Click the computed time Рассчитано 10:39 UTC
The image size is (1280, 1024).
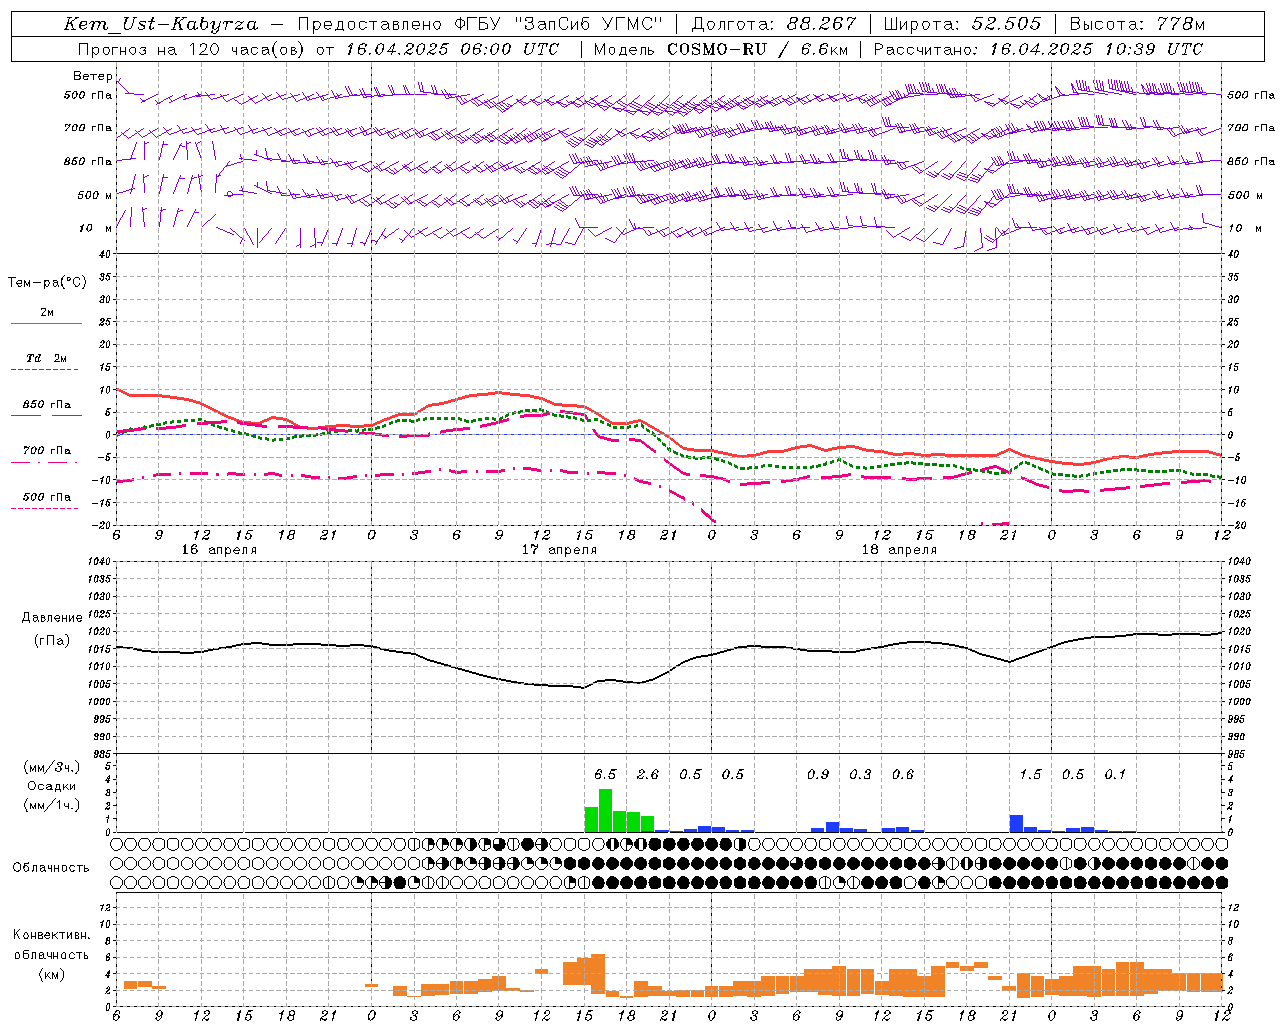click(x=1038, y=49)
